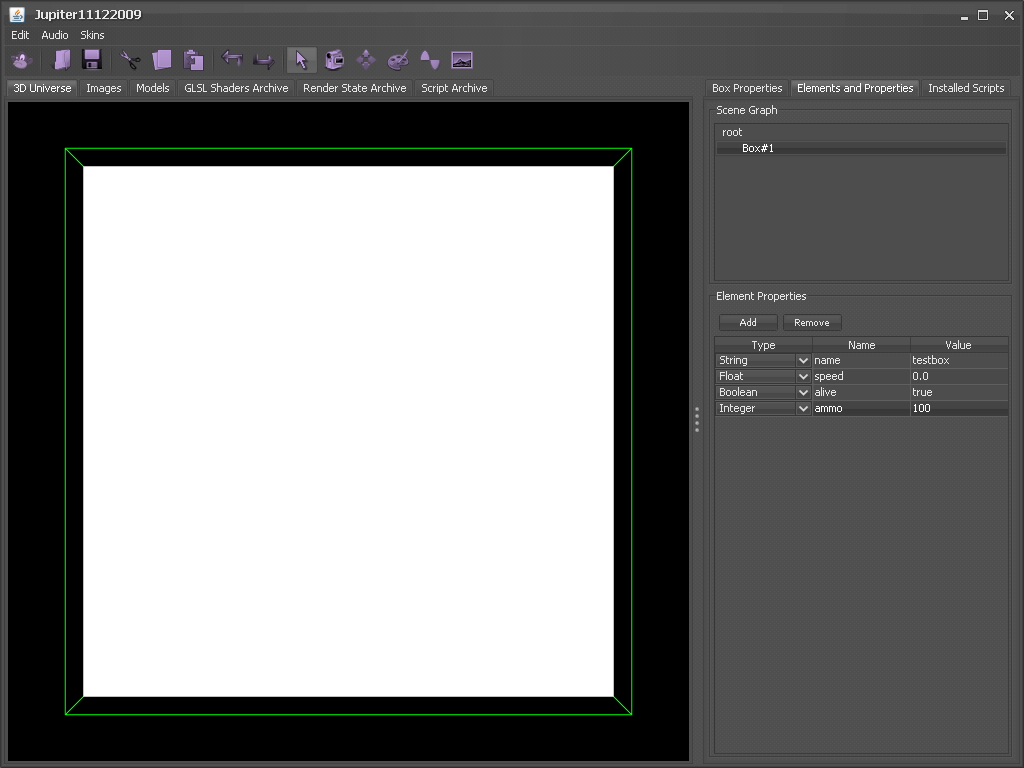Click the paint palette icon
1024x768 pixels.
coord(398,60)
